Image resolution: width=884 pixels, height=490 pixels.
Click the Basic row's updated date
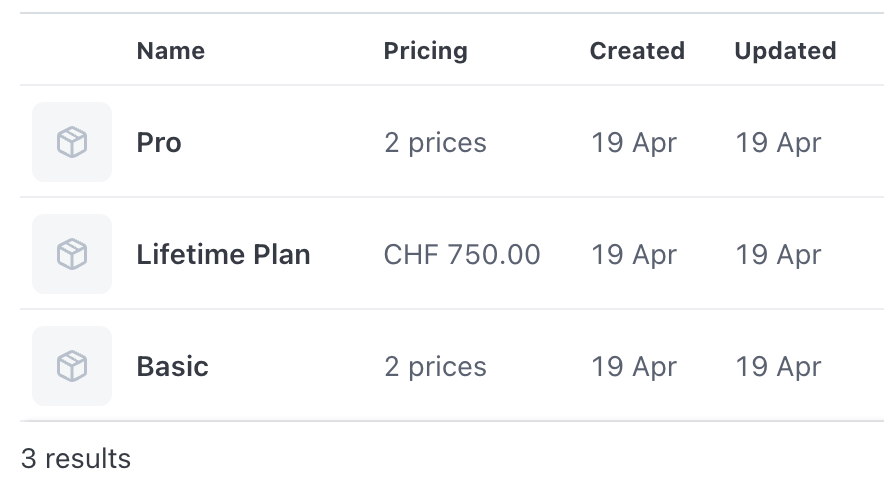(779, 367)
